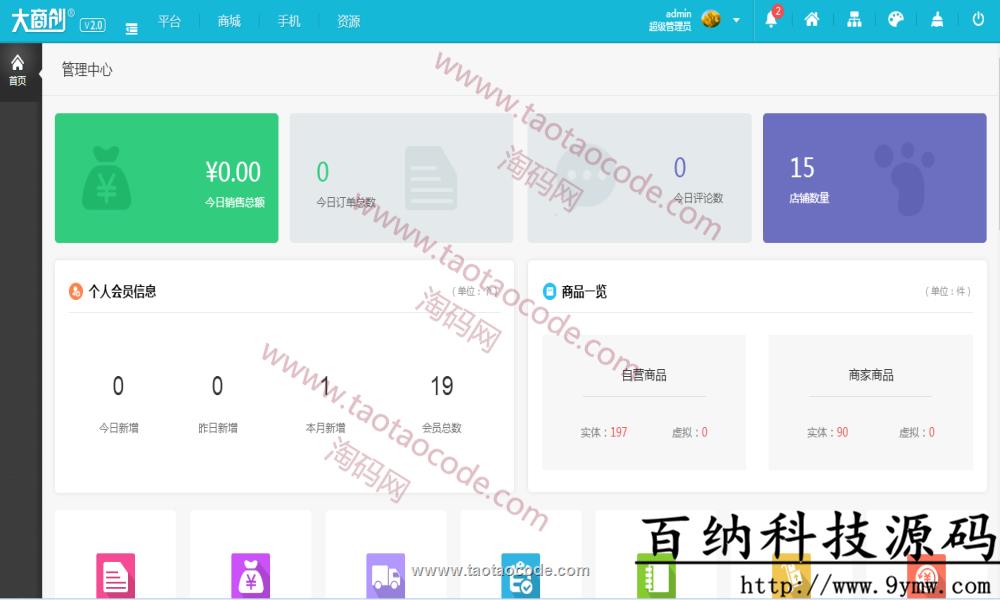Click the 大商创 V2.0 logo
Image resolution: width=1000 pixels, height=600 pixels.
click(55, 18)
